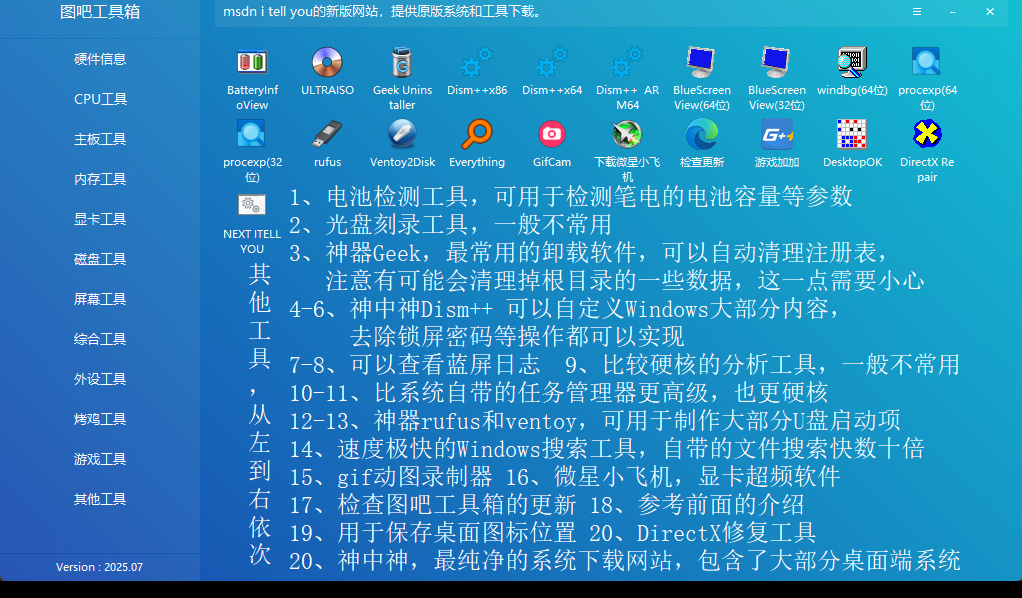Open Ventoy2Disk
Image resolution: width=1022 pixels, height=598 pixels.
click(x=402, y=135)
